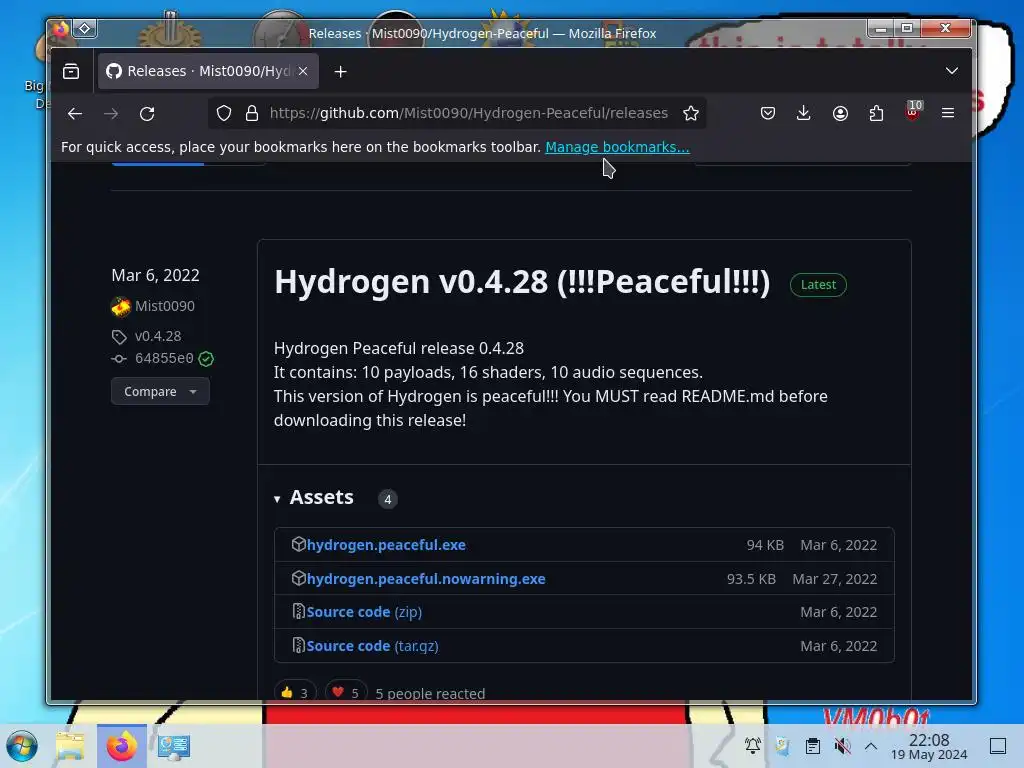
Task: Open Hydrogen v0.4.28 release title
Action: [522, 282]
